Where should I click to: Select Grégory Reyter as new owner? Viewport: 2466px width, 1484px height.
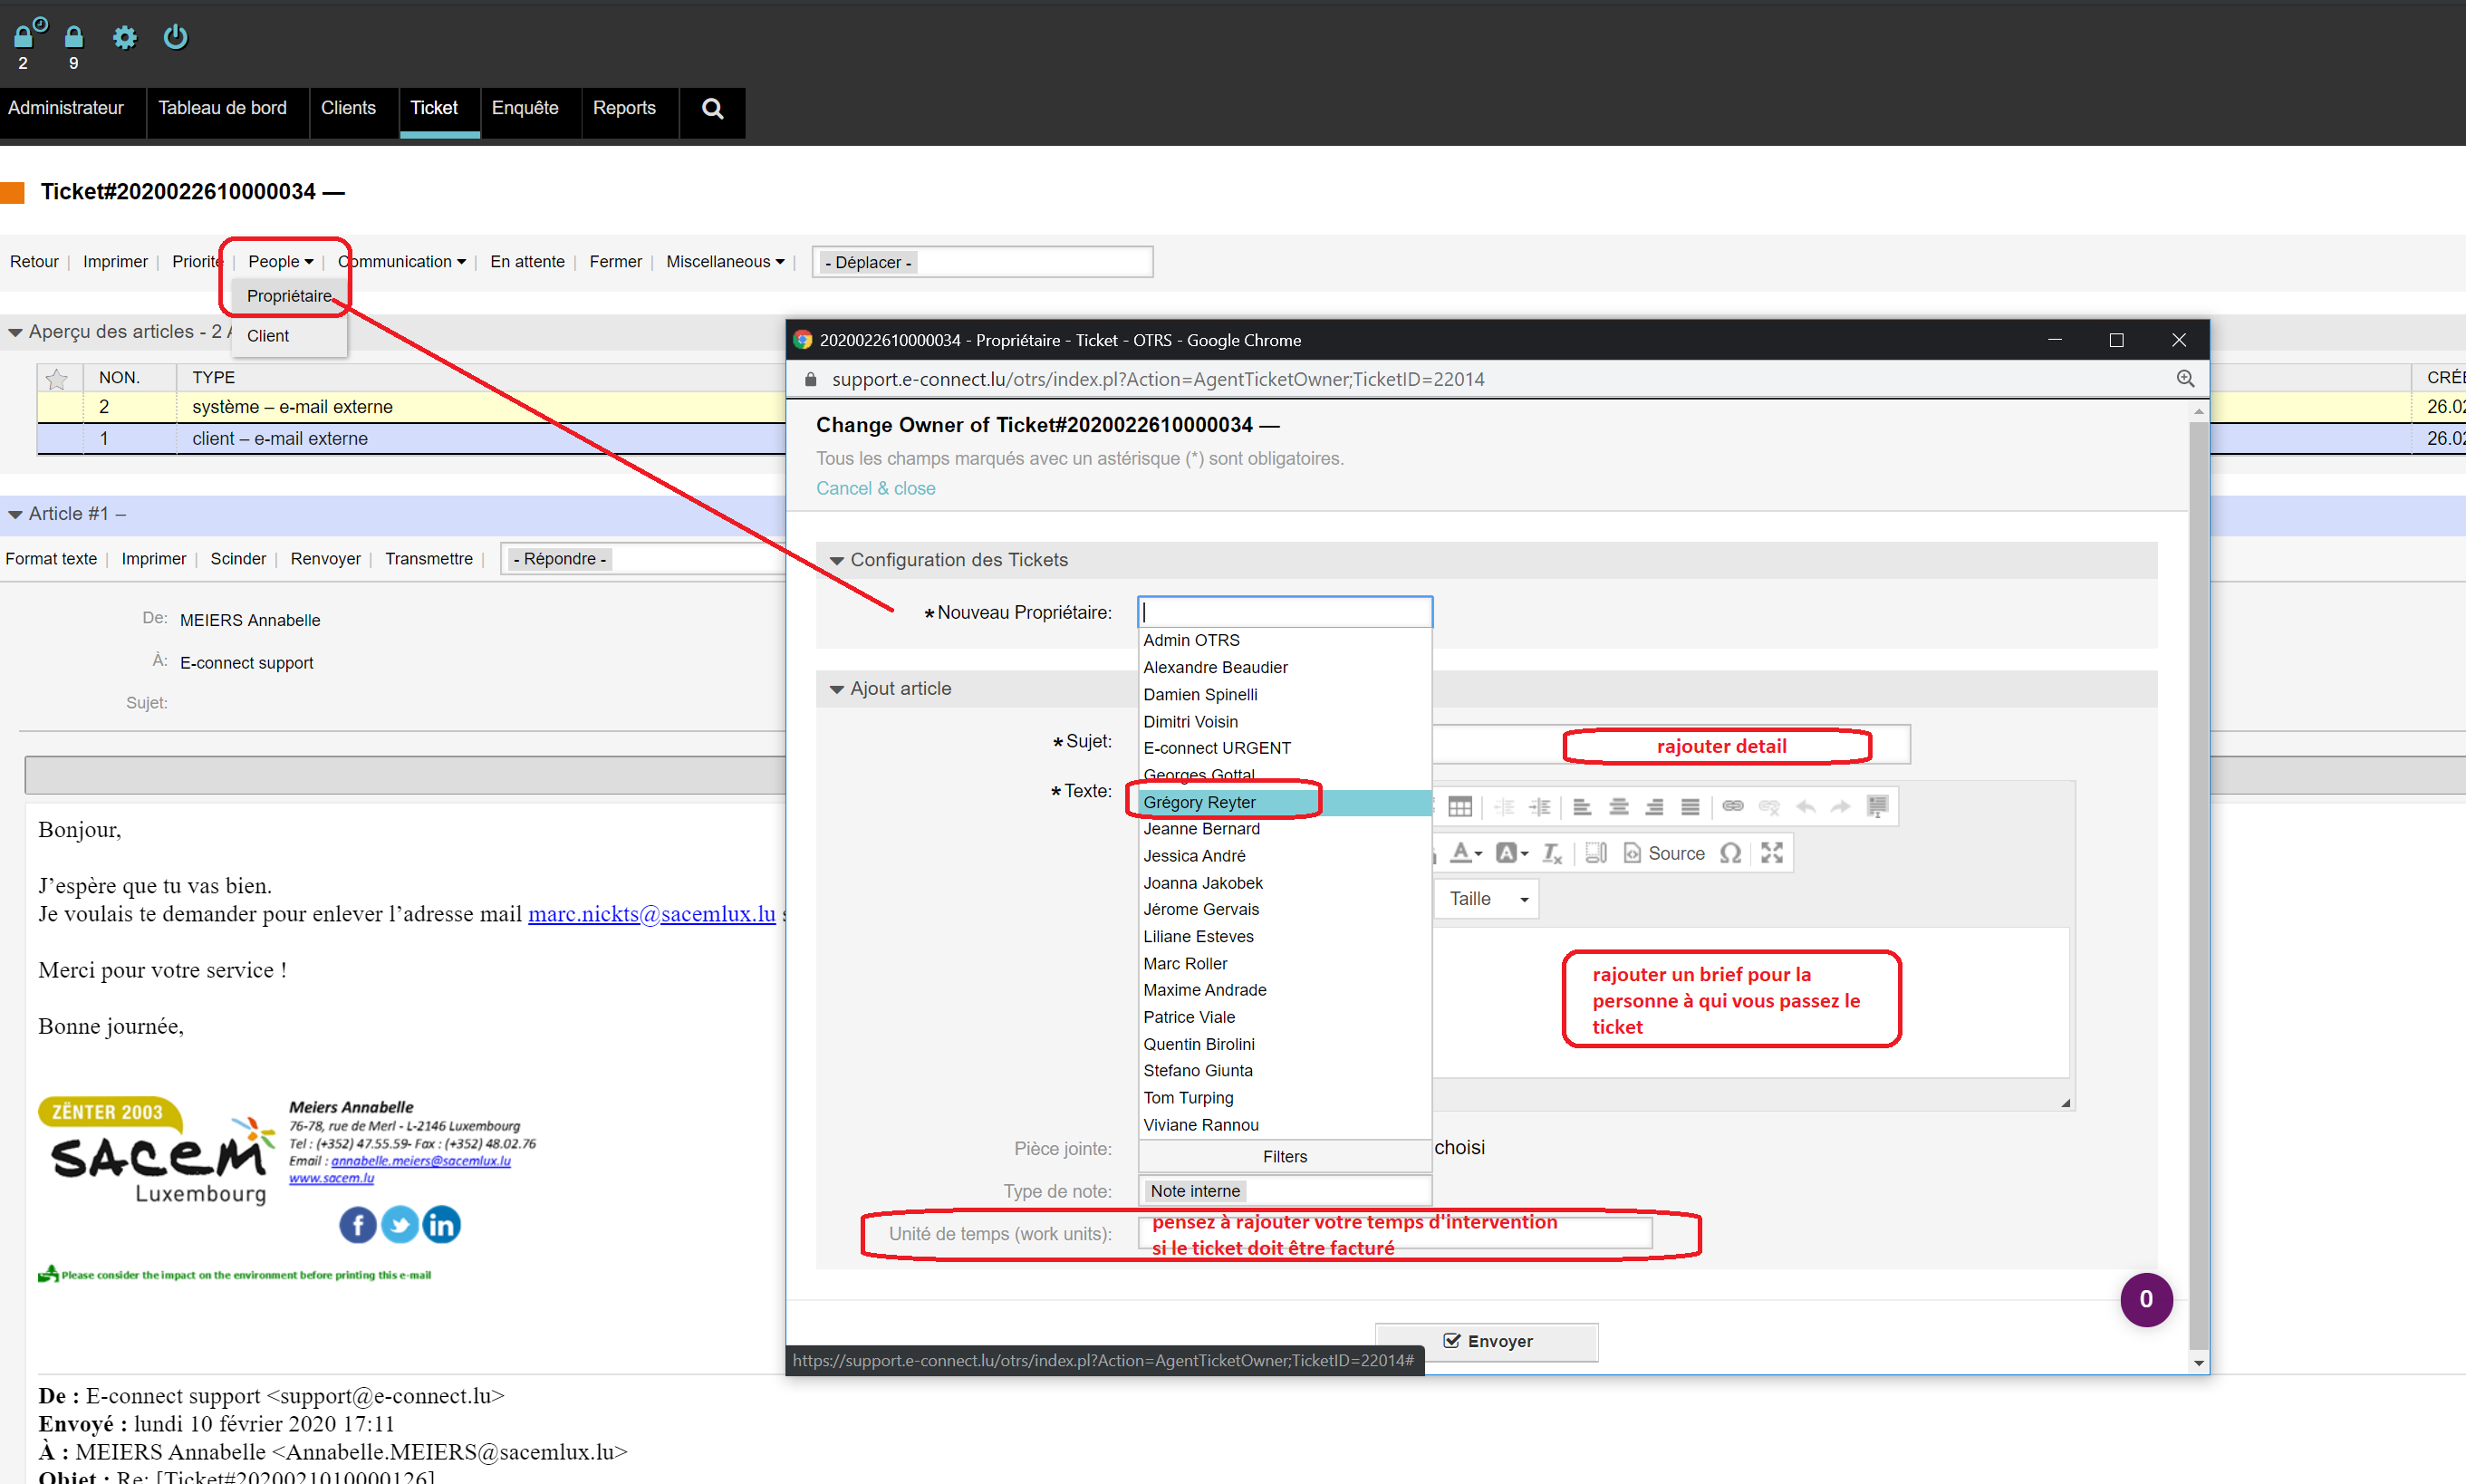tap(1285, 802)
